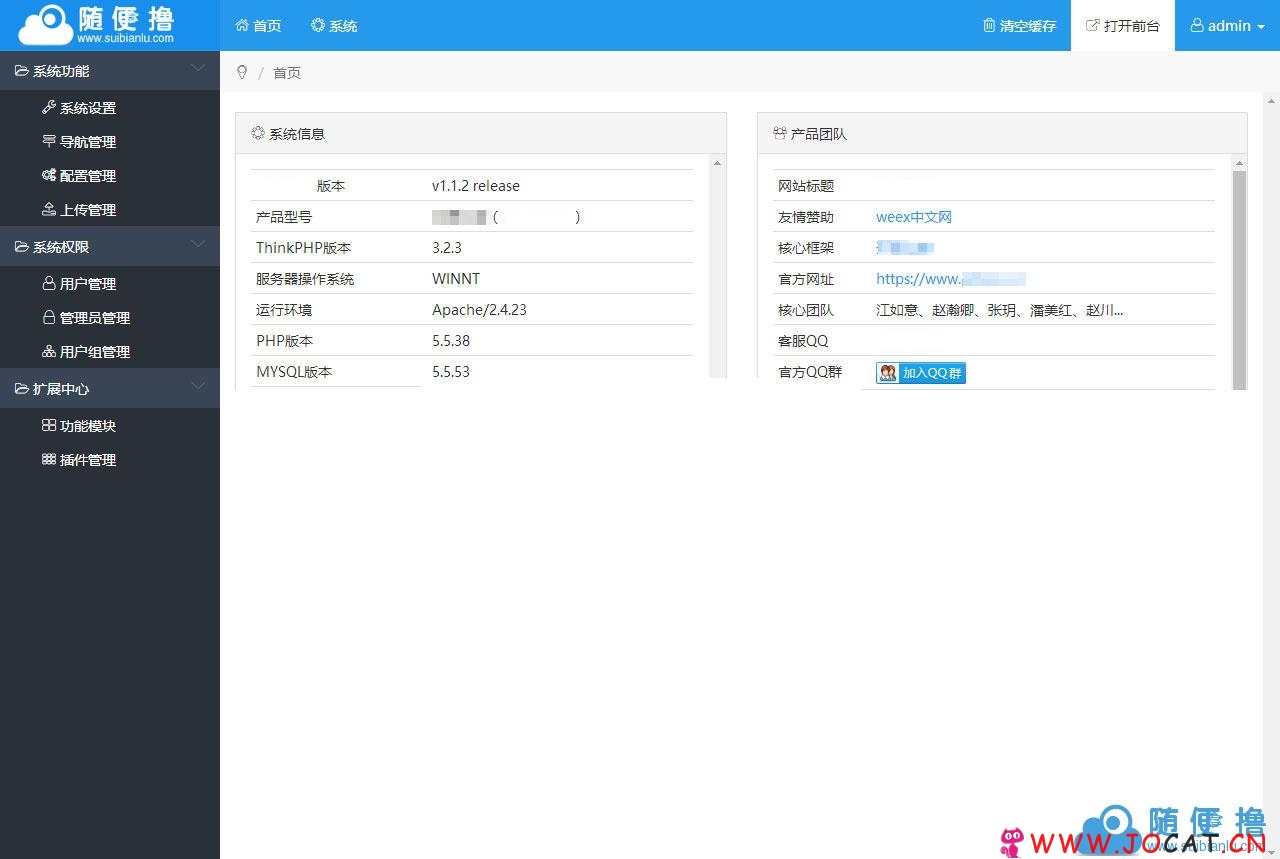Click the page scrollbar up arrow
This screenshot has width=1280, height=859.
pyautogui.click(x=1272, y=100)
